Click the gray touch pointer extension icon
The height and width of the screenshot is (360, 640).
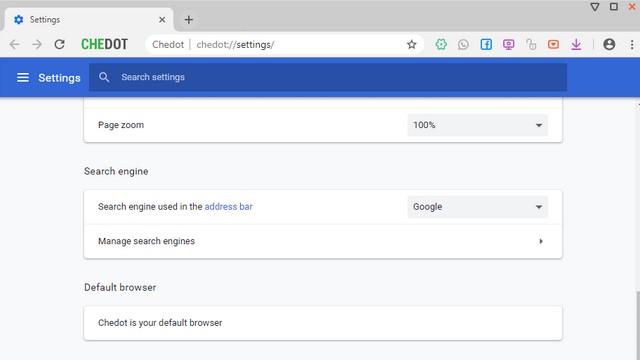(x=531, y=44)
